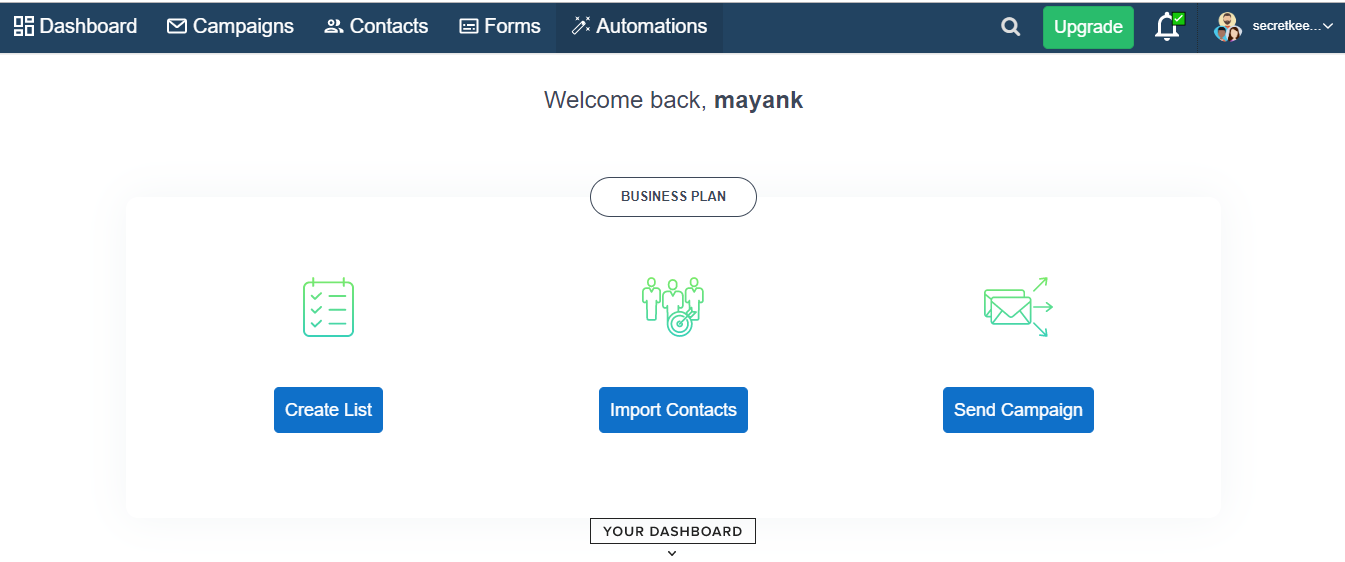Click the green Upgrade button
The width and height of the screenshot is (1345, 562).
1088,27
